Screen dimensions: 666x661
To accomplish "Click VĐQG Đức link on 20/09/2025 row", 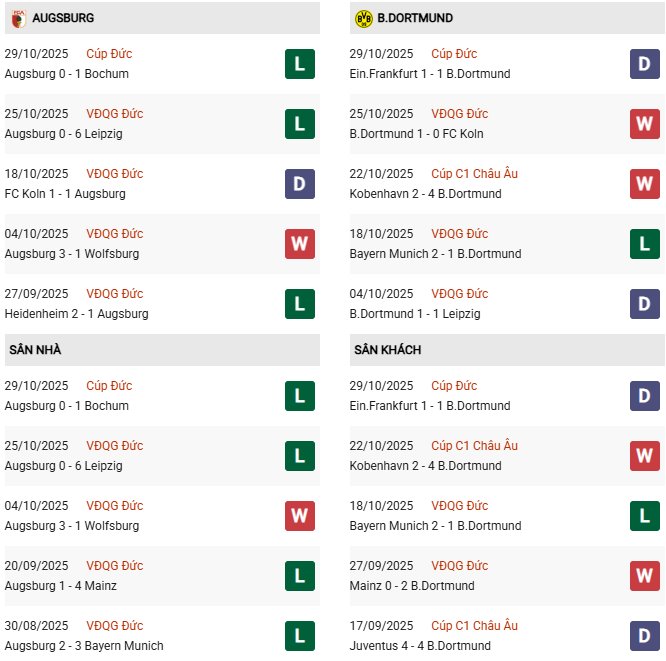I will click(x=114, y=566).
